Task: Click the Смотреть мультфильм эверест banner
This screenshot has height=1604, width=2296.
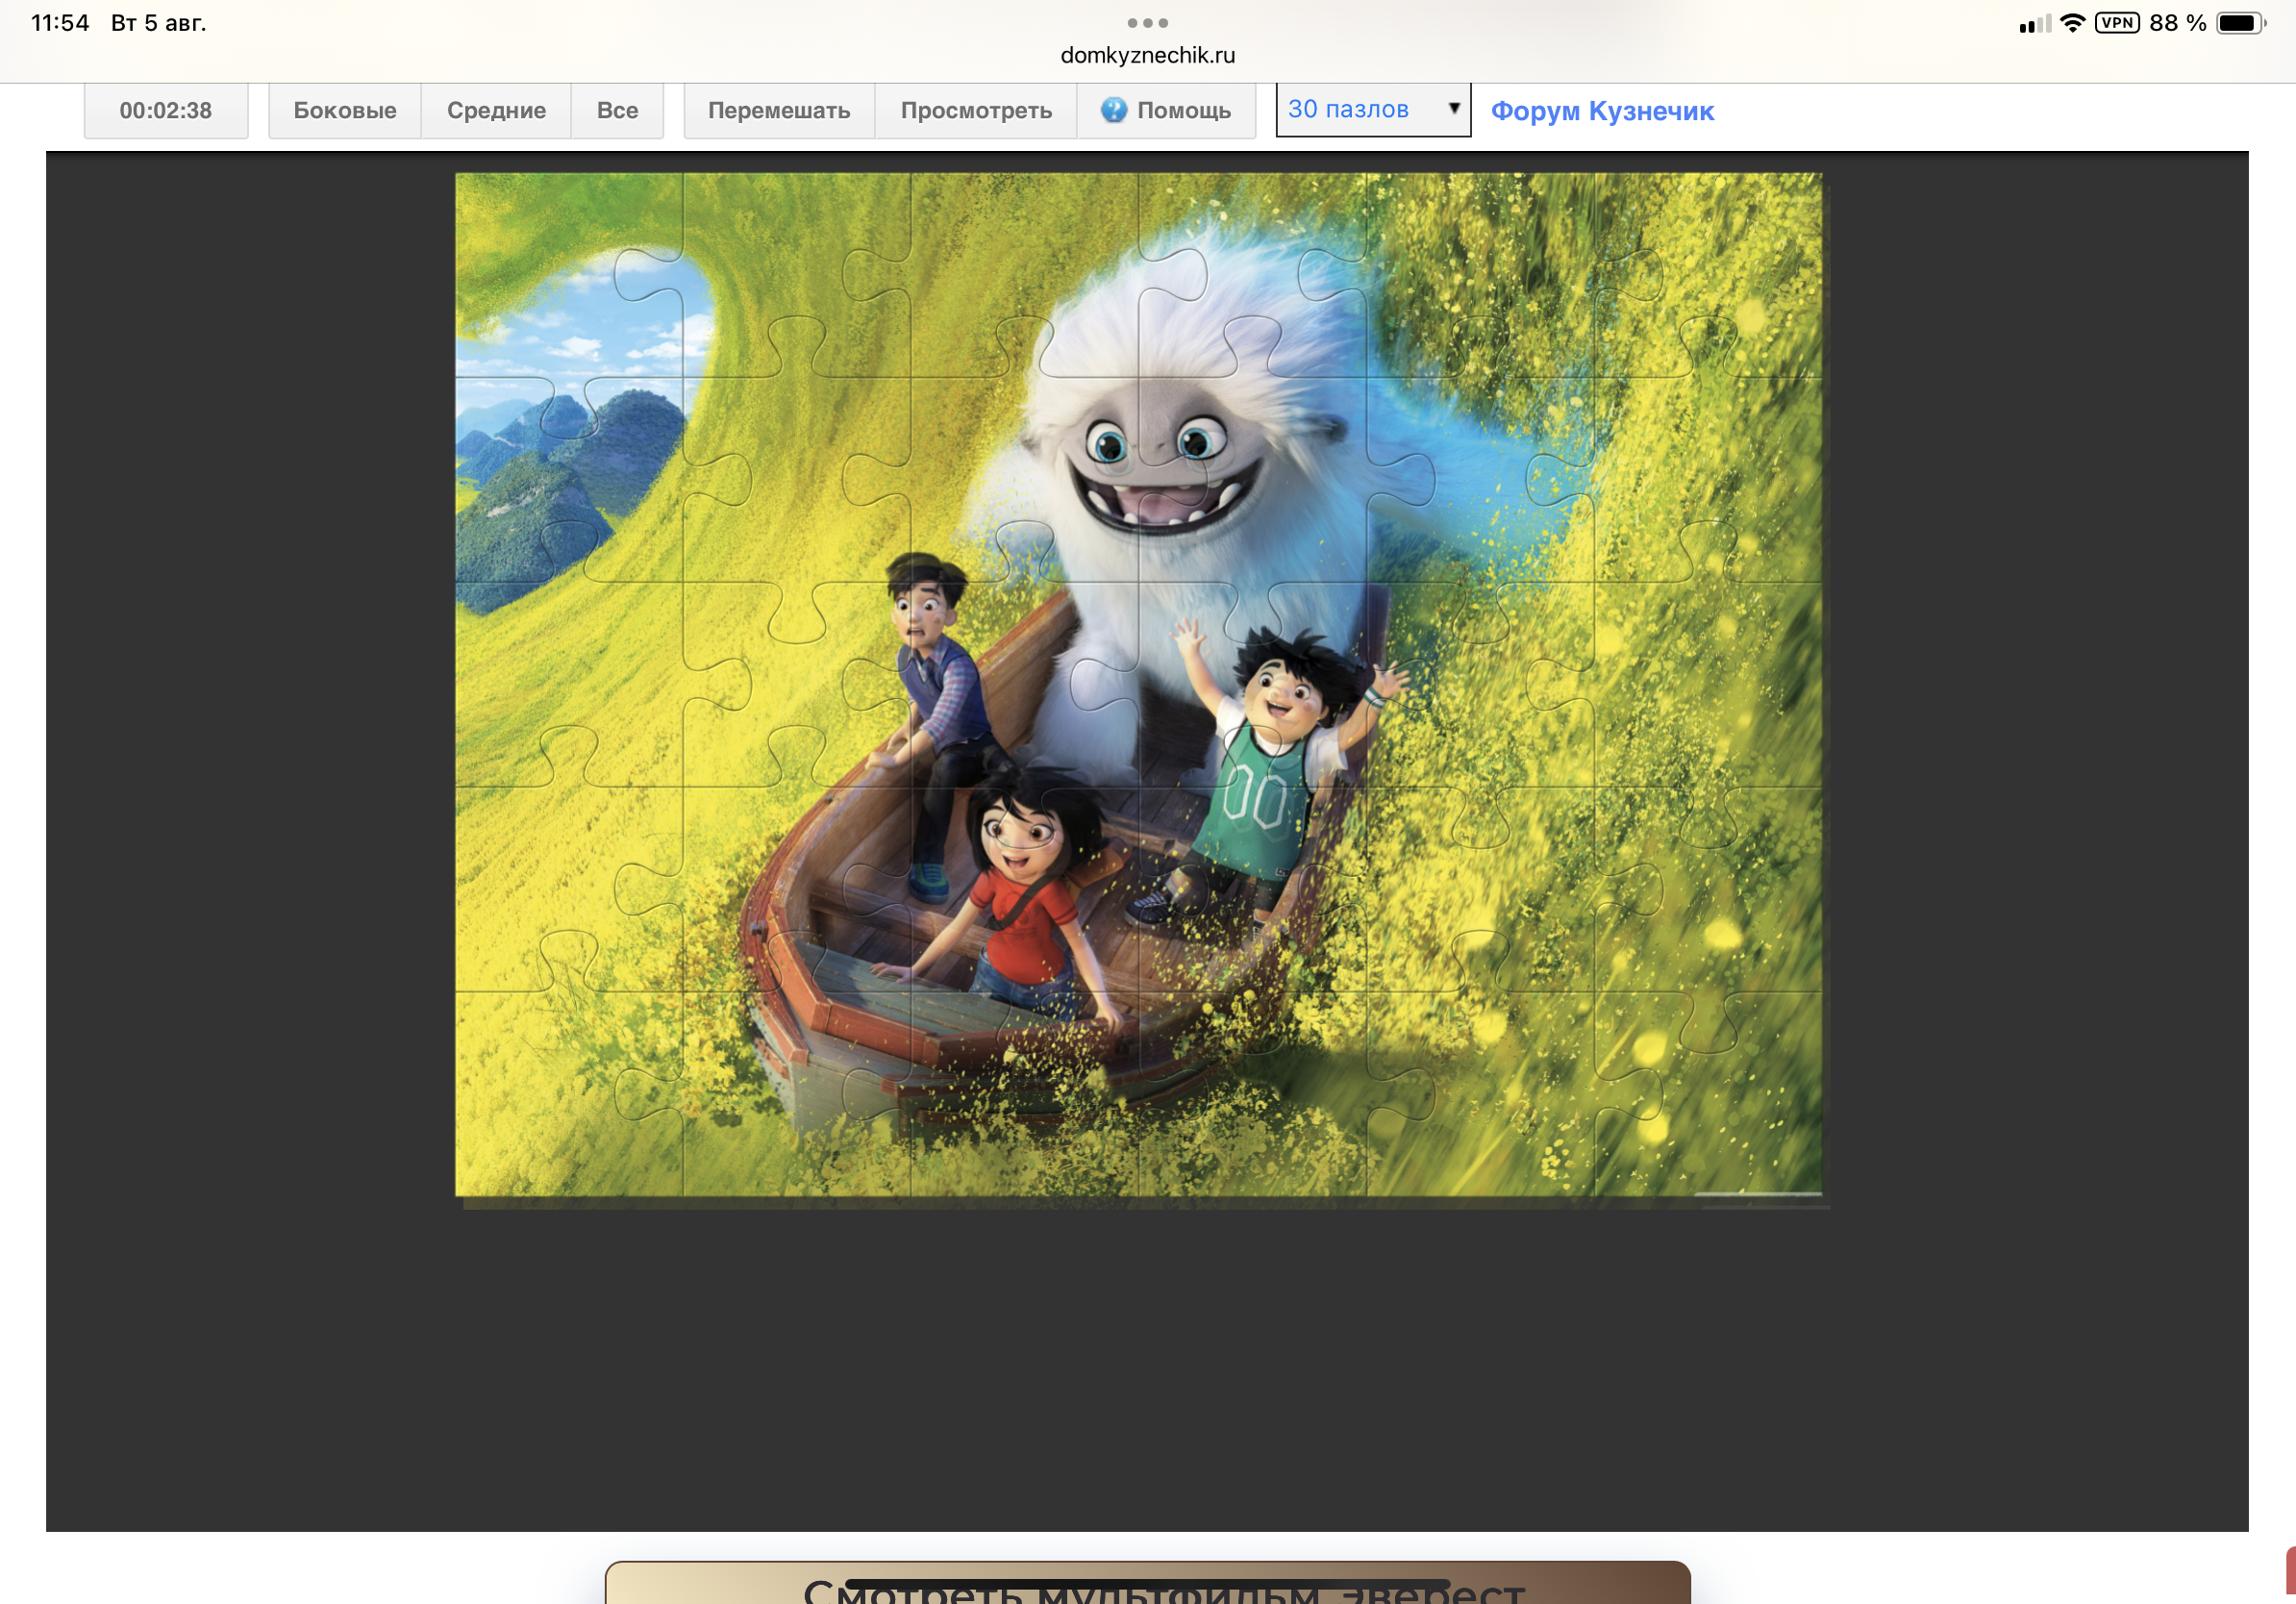Action: coord(1147,1583)
